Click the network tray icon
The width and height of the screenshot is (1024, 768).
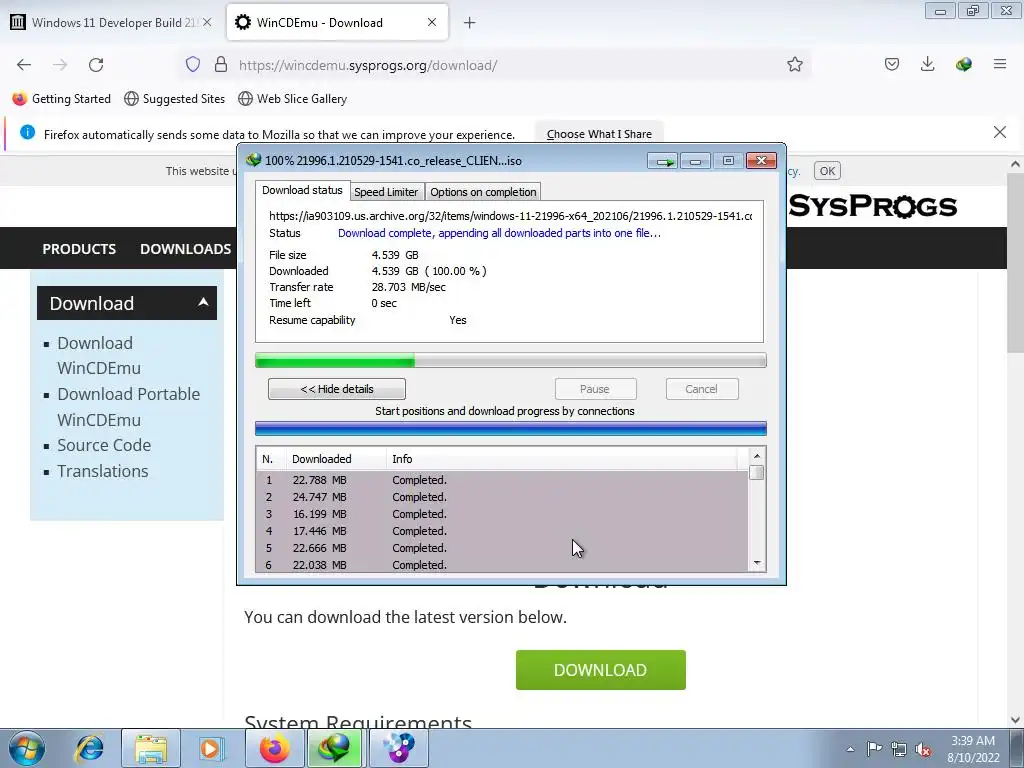pyautogui.click(x=899, y=749)
